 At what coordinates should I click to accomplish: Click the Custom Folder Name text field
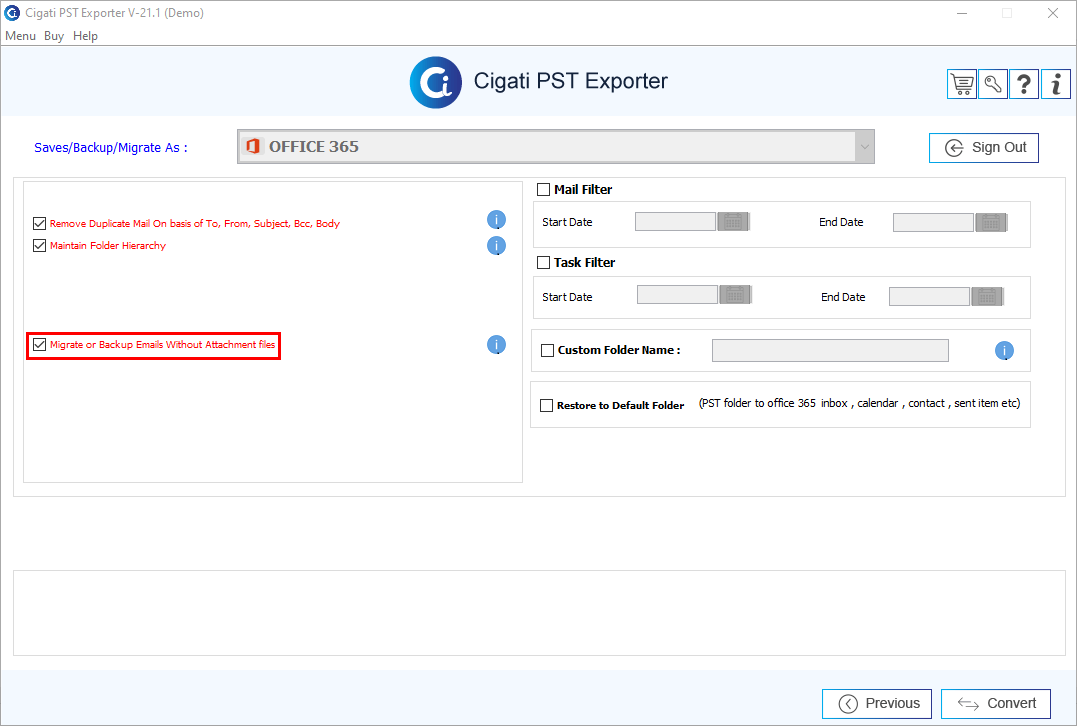tap(830, 350)
